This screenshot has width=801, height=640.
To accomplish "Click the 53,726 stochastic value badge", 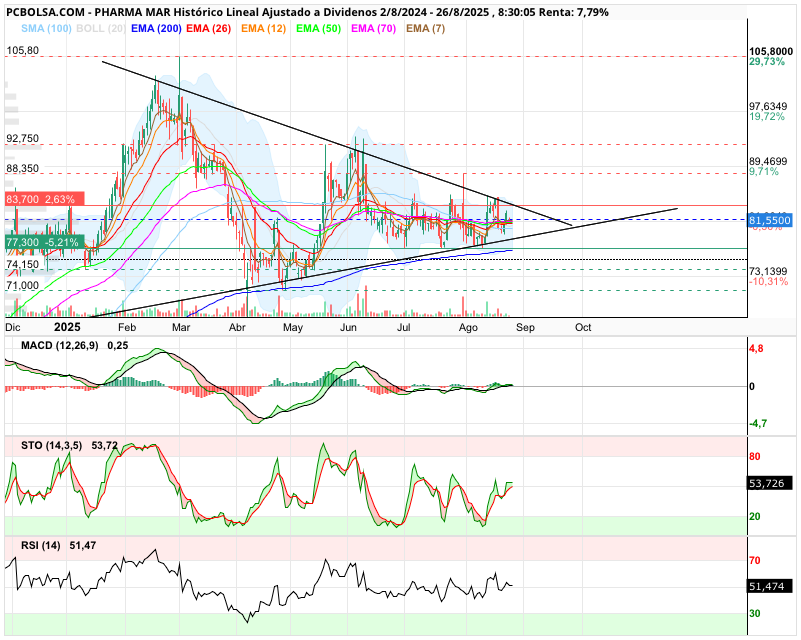I will 770,483.
